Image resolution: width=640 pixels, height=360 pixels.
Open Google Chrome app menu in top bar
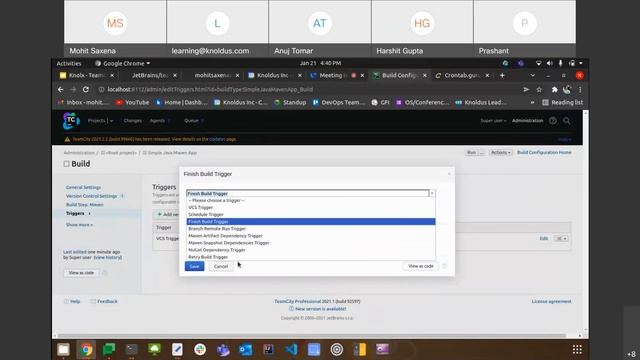pos(122,63)
